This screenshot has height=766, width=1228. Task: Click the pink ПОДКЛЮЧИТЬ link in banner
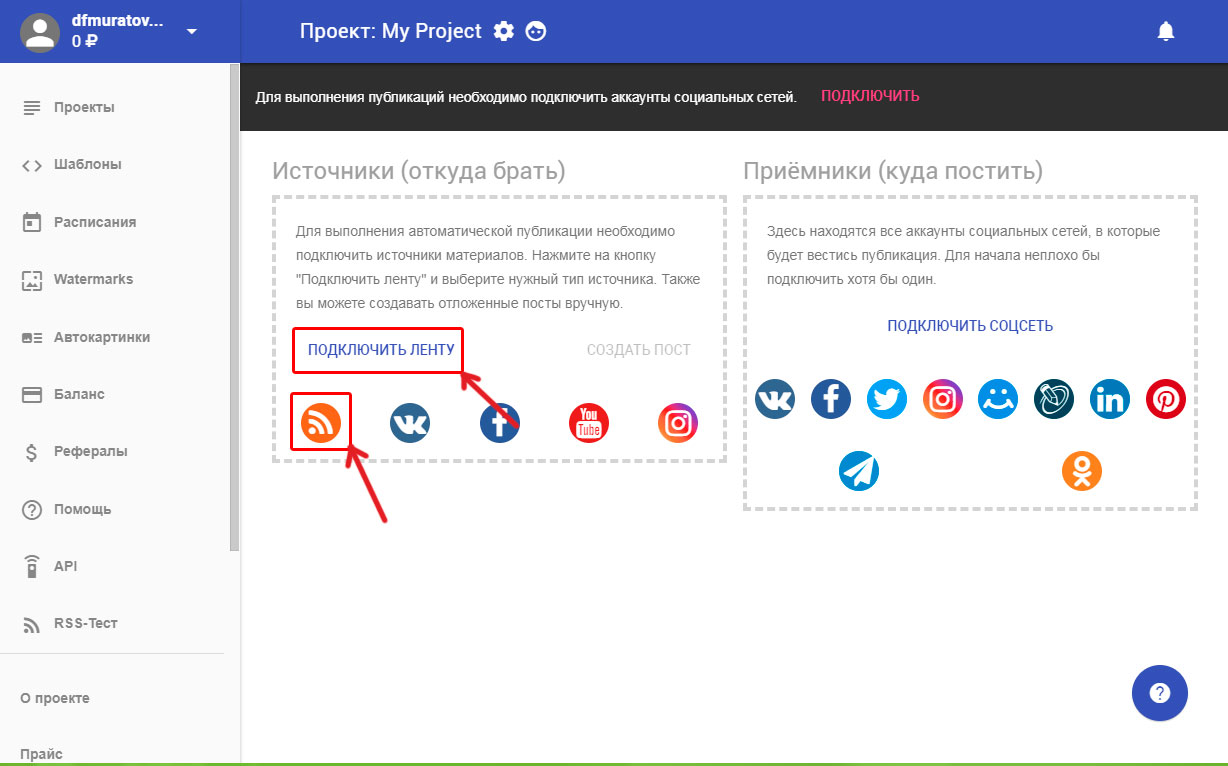click(x=870, y=96)
